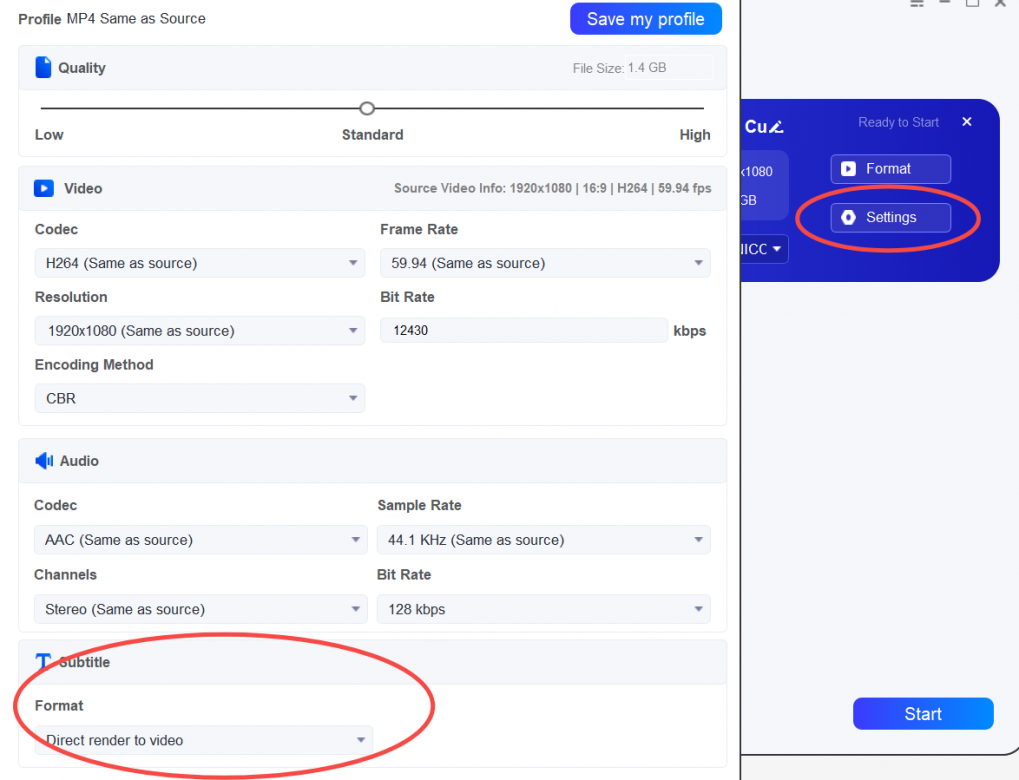Expand the video Codec dropdown

point(199,263)
